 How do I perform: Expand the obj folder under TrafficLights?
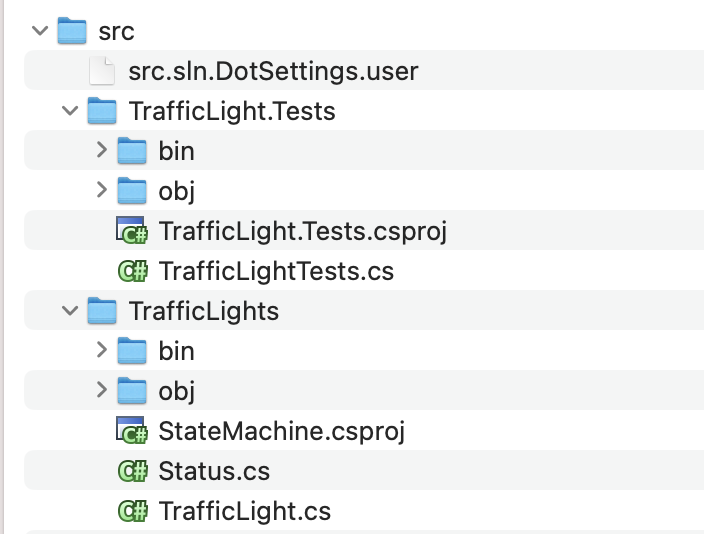(100, 391)
